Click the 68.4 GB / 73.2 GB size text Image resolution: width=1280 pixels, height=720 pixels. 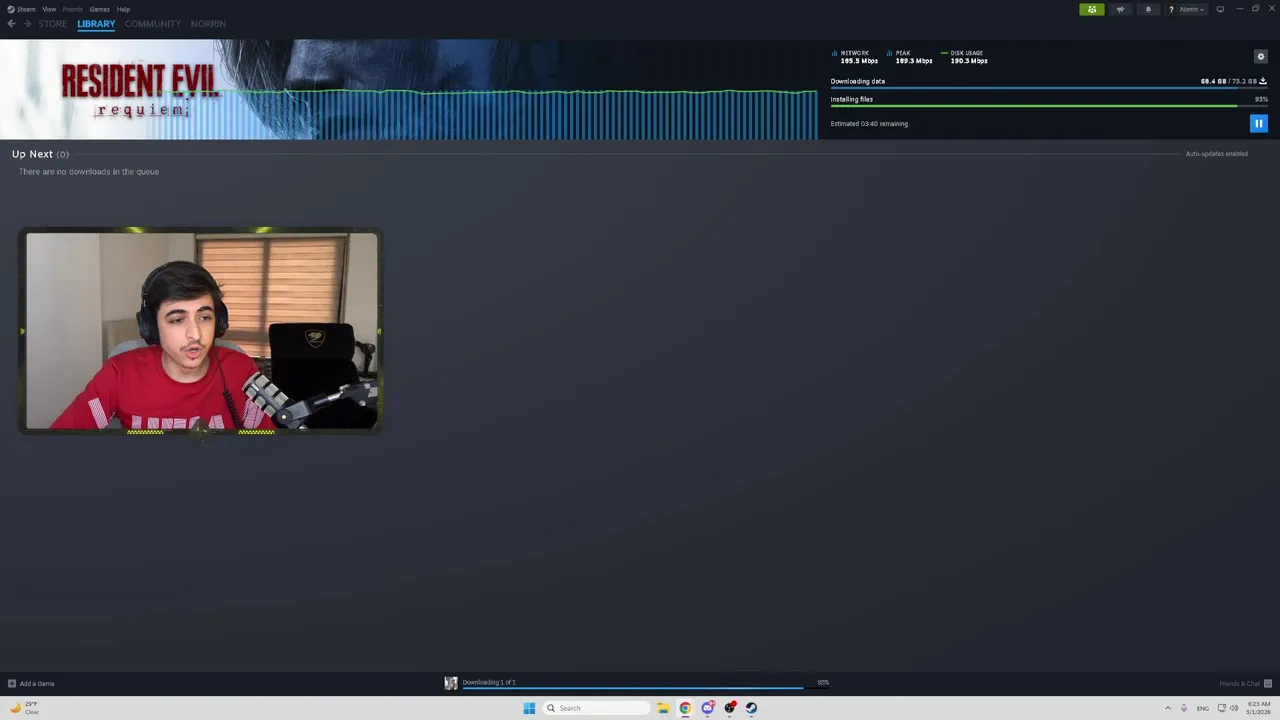1228,81
